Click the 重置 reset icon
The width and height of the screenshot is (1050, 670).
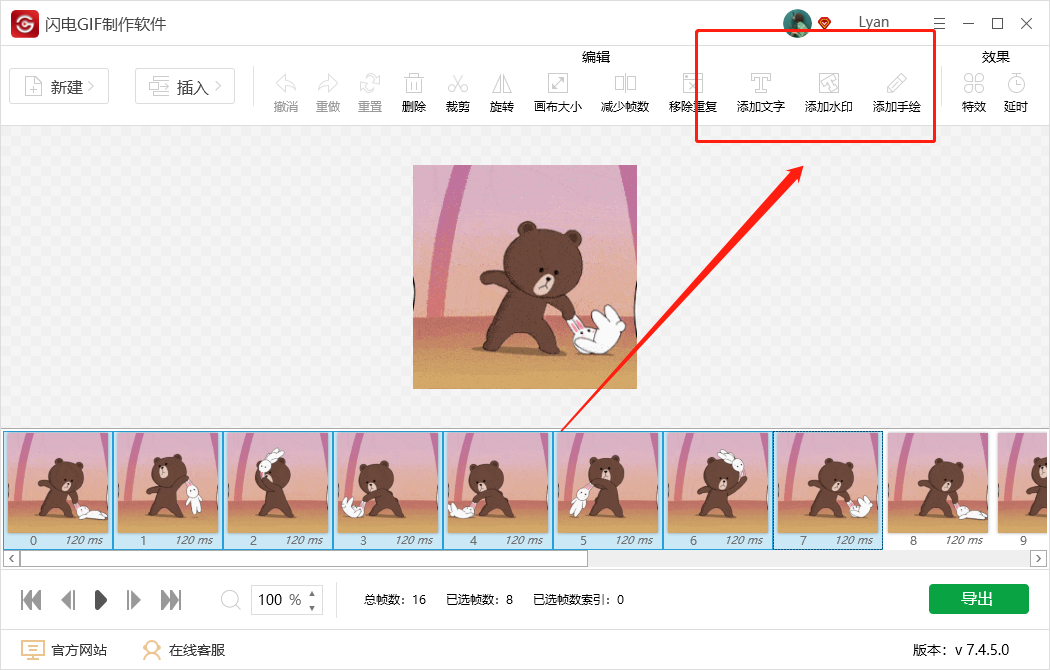[370, 84]
